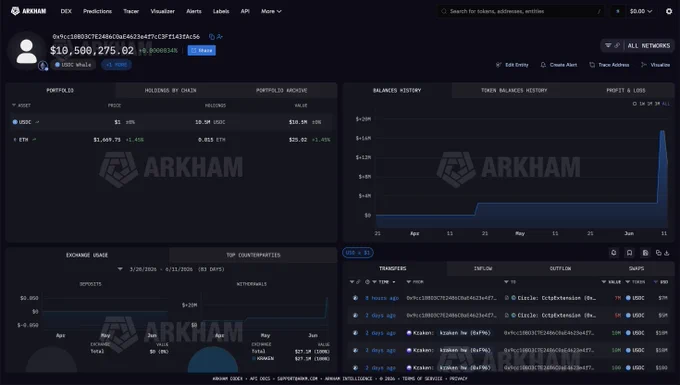Switch to Holdings by Chain tab
Screen dimensions: 680x385
click(170, 91)
